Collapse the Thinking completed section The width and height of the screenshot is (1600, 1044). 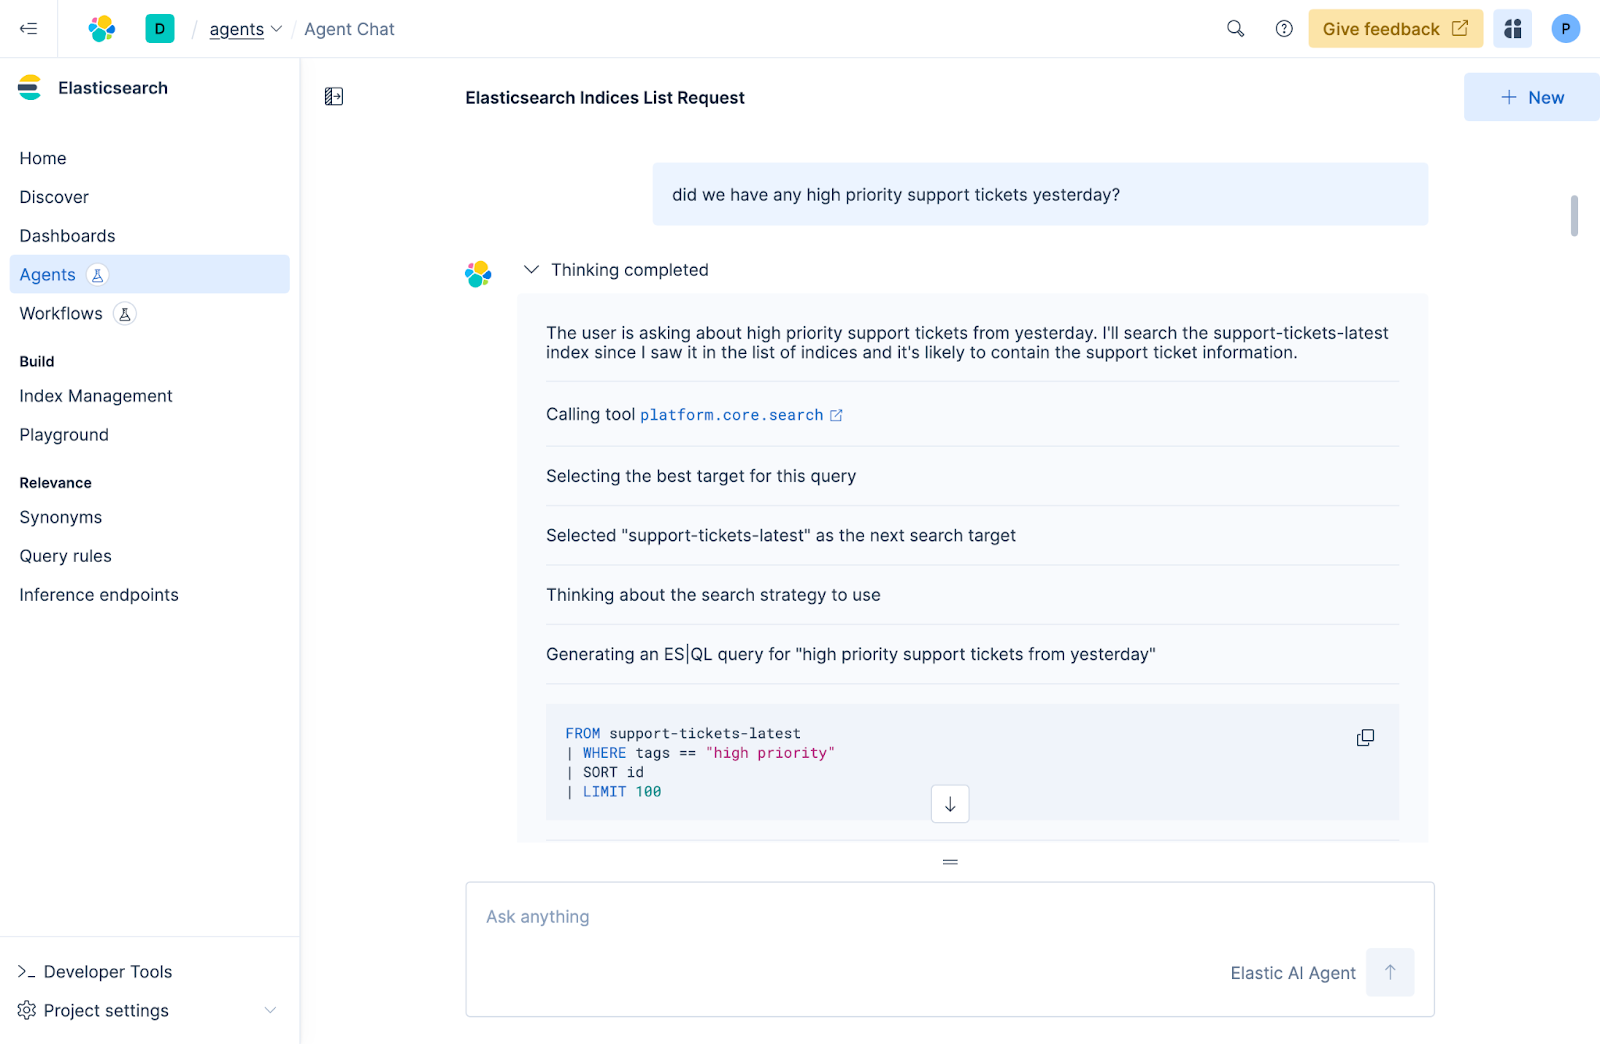532,270
